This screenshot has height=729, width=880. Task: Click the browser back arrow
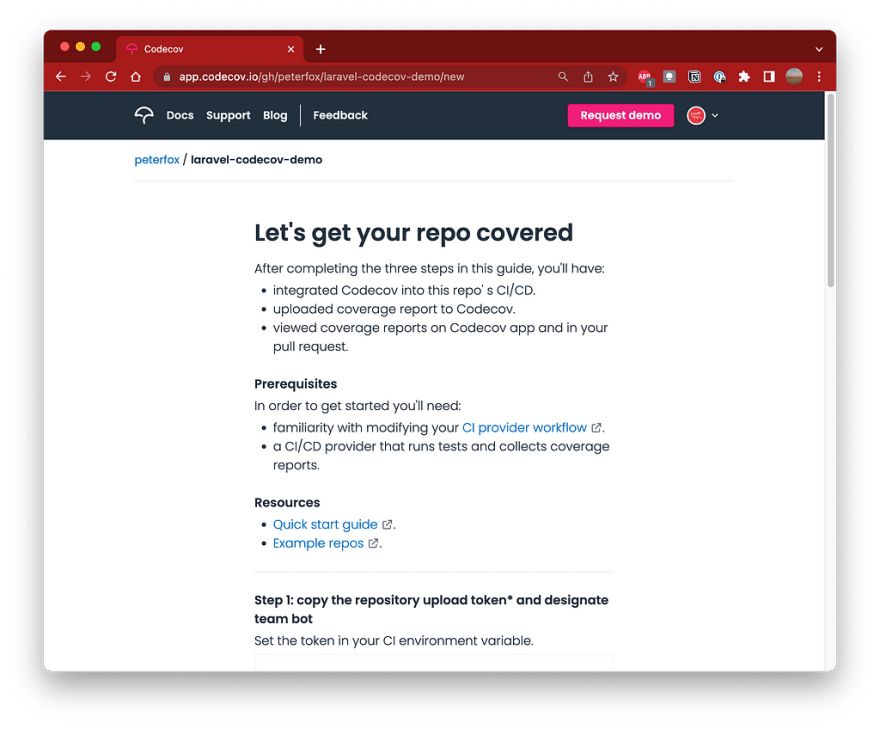[x=61, y=77]
